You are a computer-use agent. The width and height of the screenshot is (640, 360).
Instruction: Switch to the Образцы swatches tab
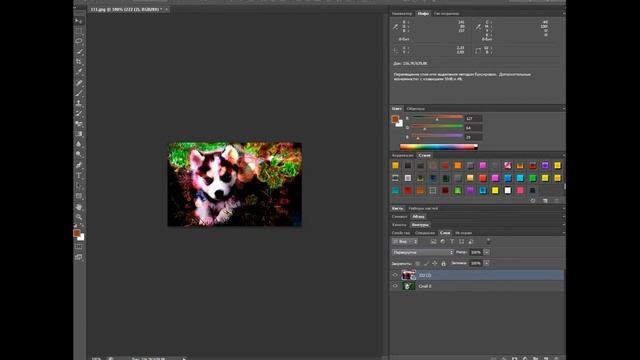416,109
